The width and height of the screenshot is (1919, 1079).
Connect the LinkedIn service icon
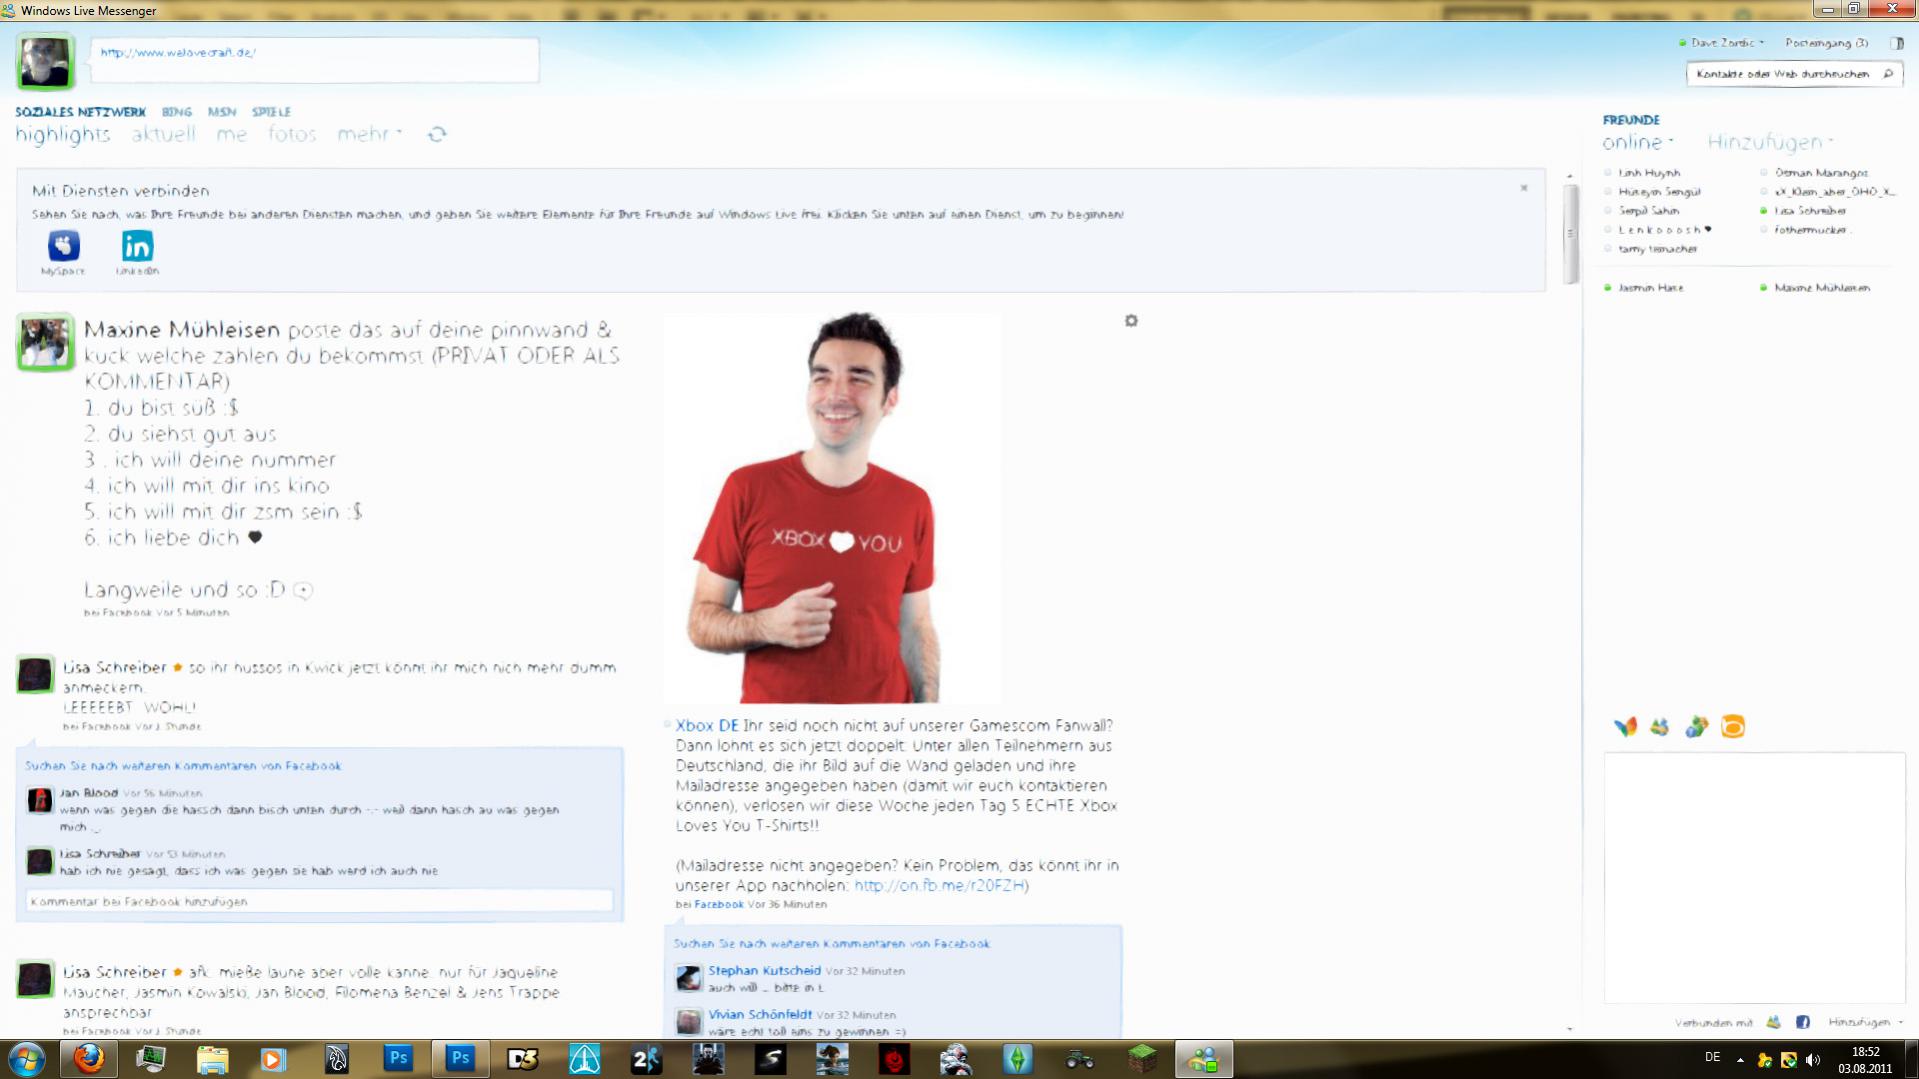137,246
